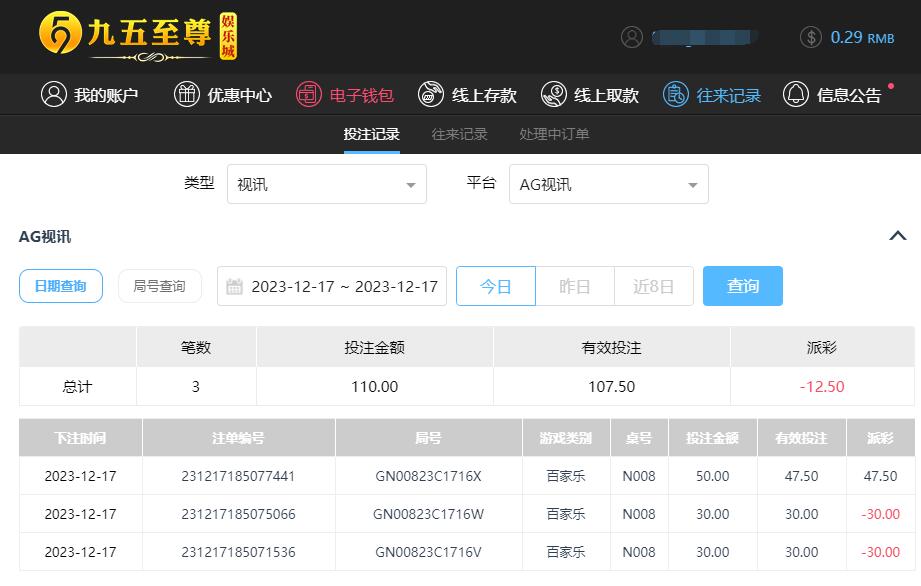Click the user avatar icon in header
The image size is (921, 586).
632,37
